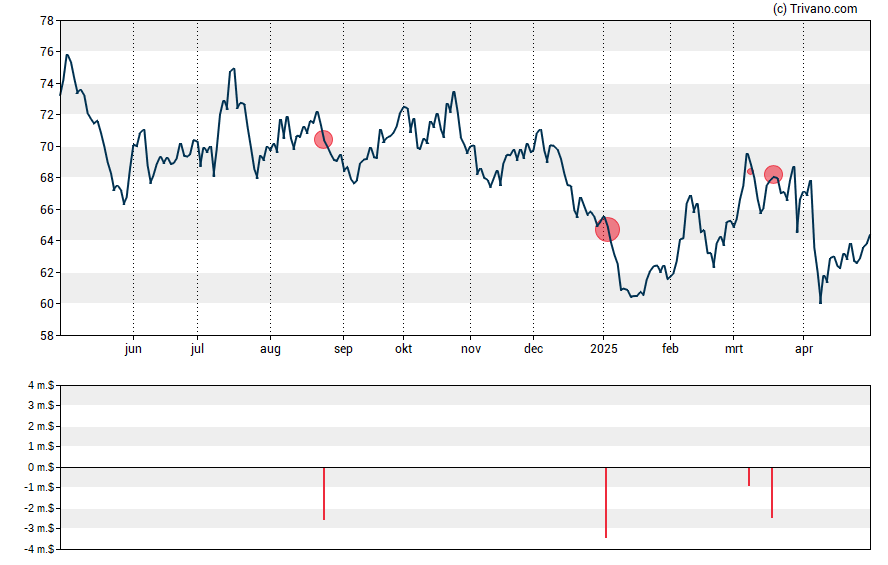Click the '-1 m.$' axis label
Image resolution: width=888 pixels, height=565 pixels.
click(39, 487)
